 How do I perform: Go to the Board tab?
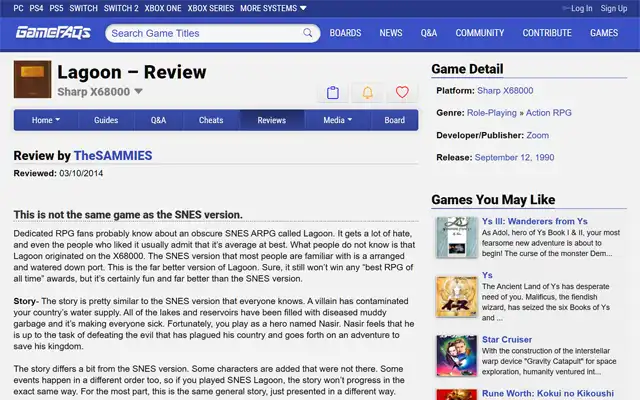[x=394, y=120]
